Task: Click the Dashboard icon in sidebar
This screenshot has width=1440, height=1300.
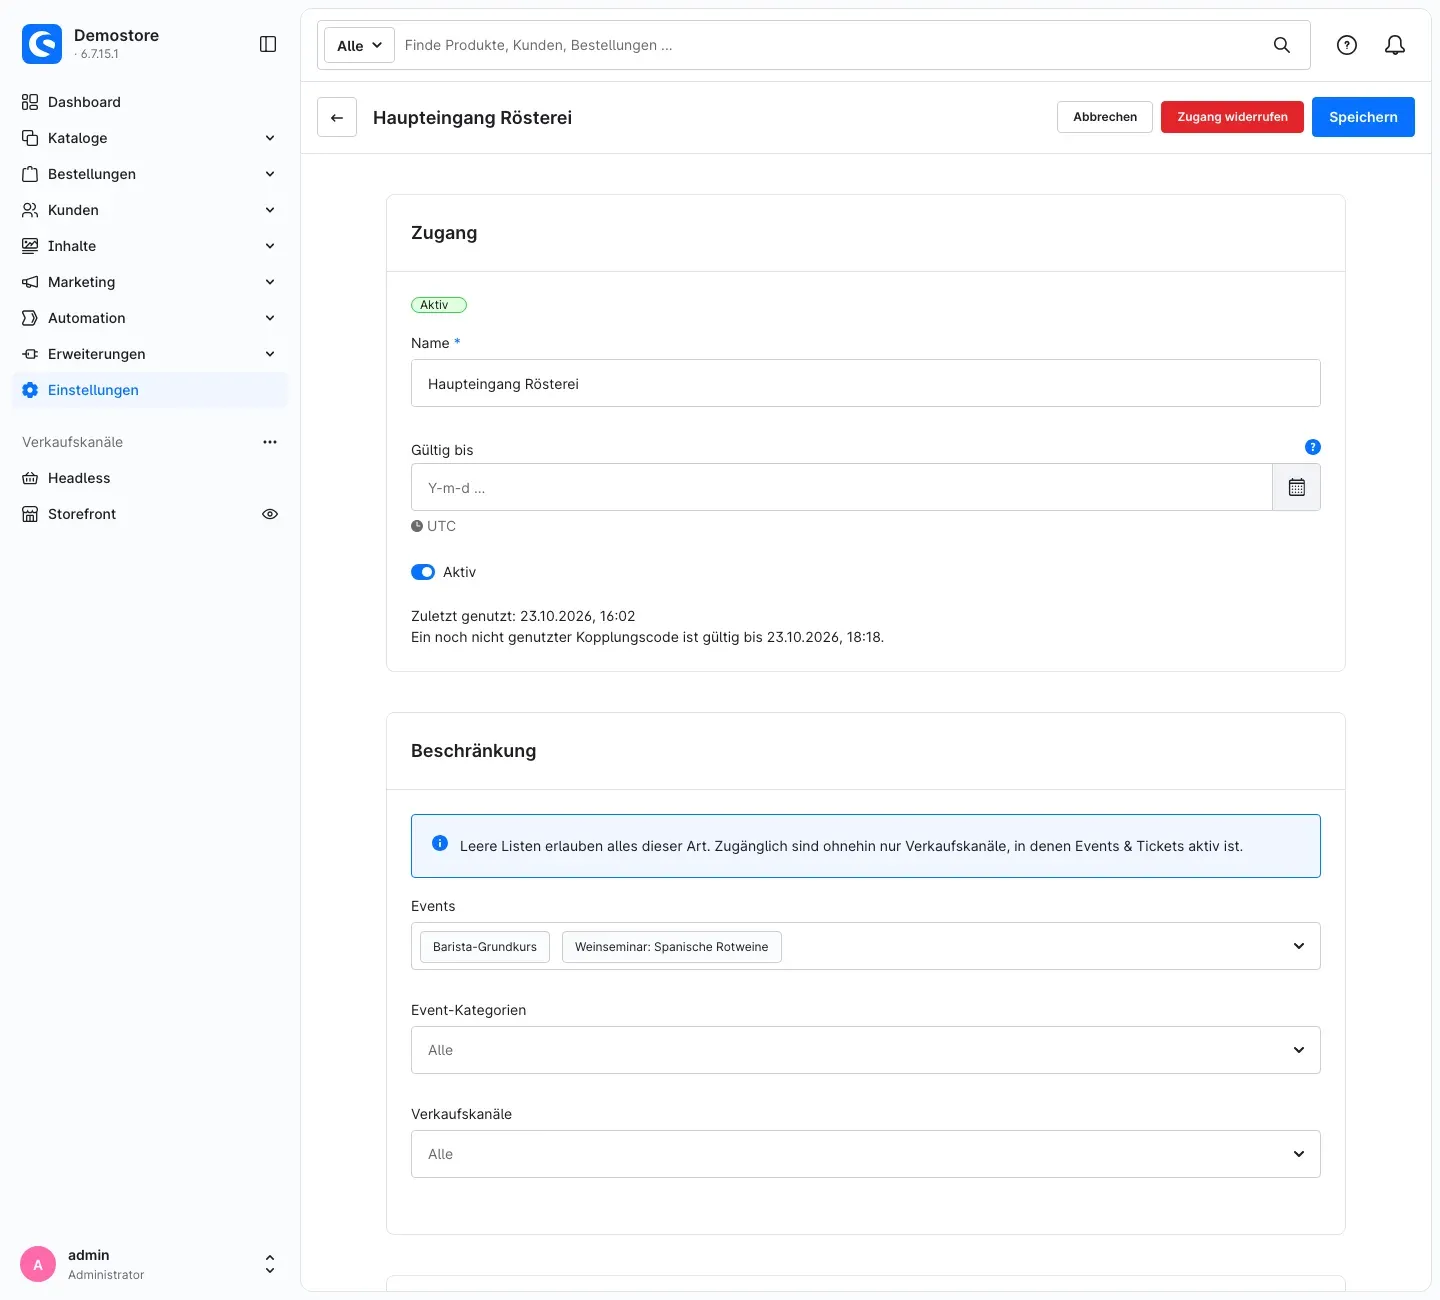Action: click(x=30, y=102)
